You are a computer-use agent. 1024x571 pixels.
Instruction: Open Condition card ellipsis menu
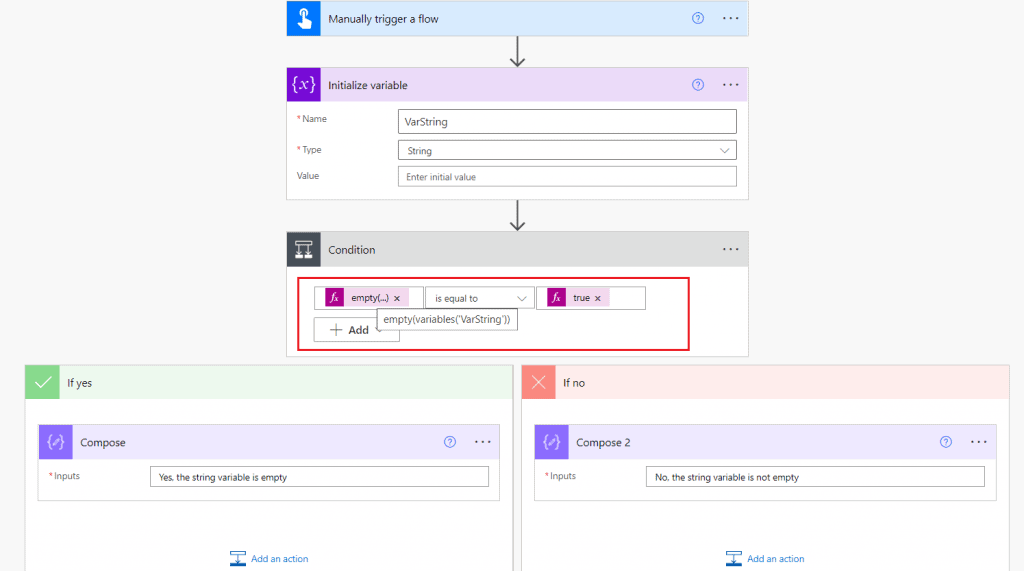click(x=731, y=250)
